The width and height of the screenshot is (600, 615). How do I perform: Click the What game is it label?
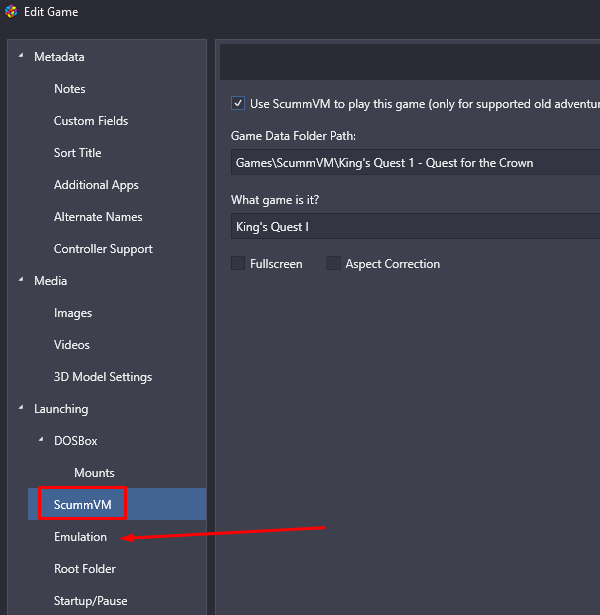point(275,200)
